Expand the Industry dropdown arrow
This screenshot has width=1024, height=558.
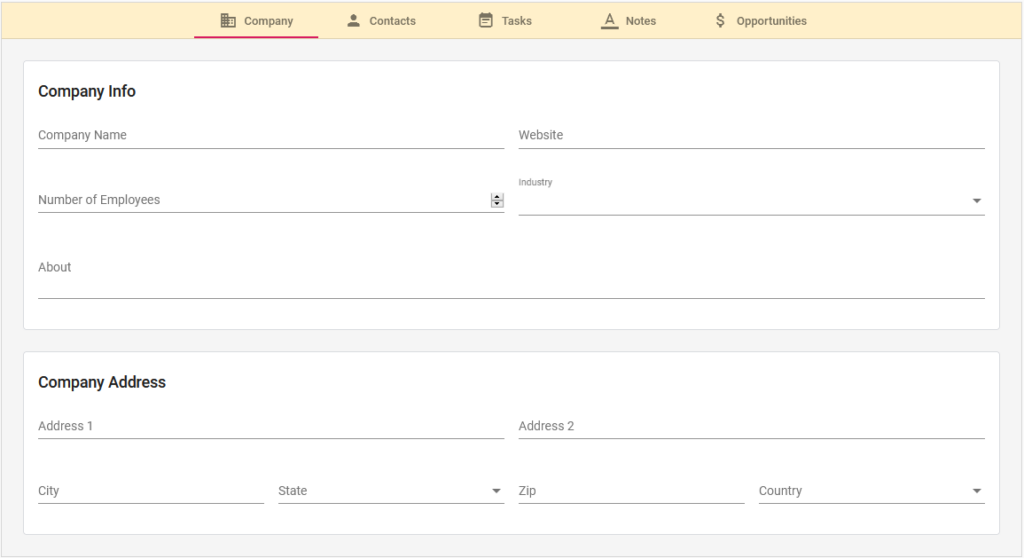[976, 201]
